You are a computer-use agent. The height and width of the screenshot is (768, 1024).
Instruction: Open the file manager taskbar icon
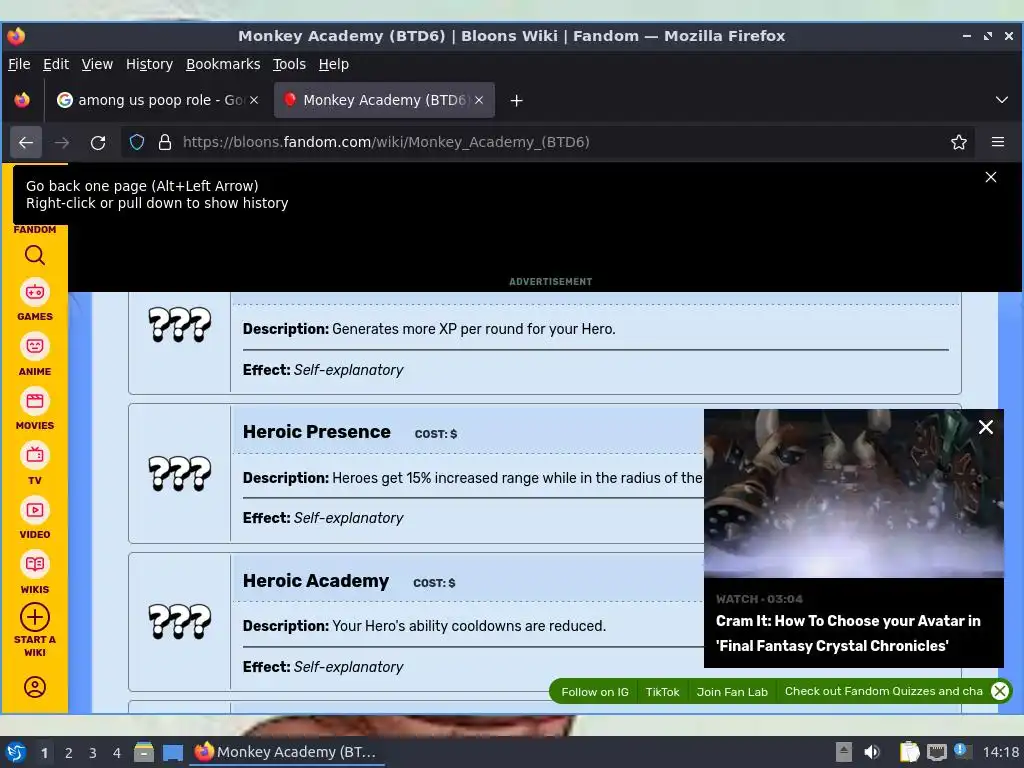pyautogui.click(x=144, y=752)
